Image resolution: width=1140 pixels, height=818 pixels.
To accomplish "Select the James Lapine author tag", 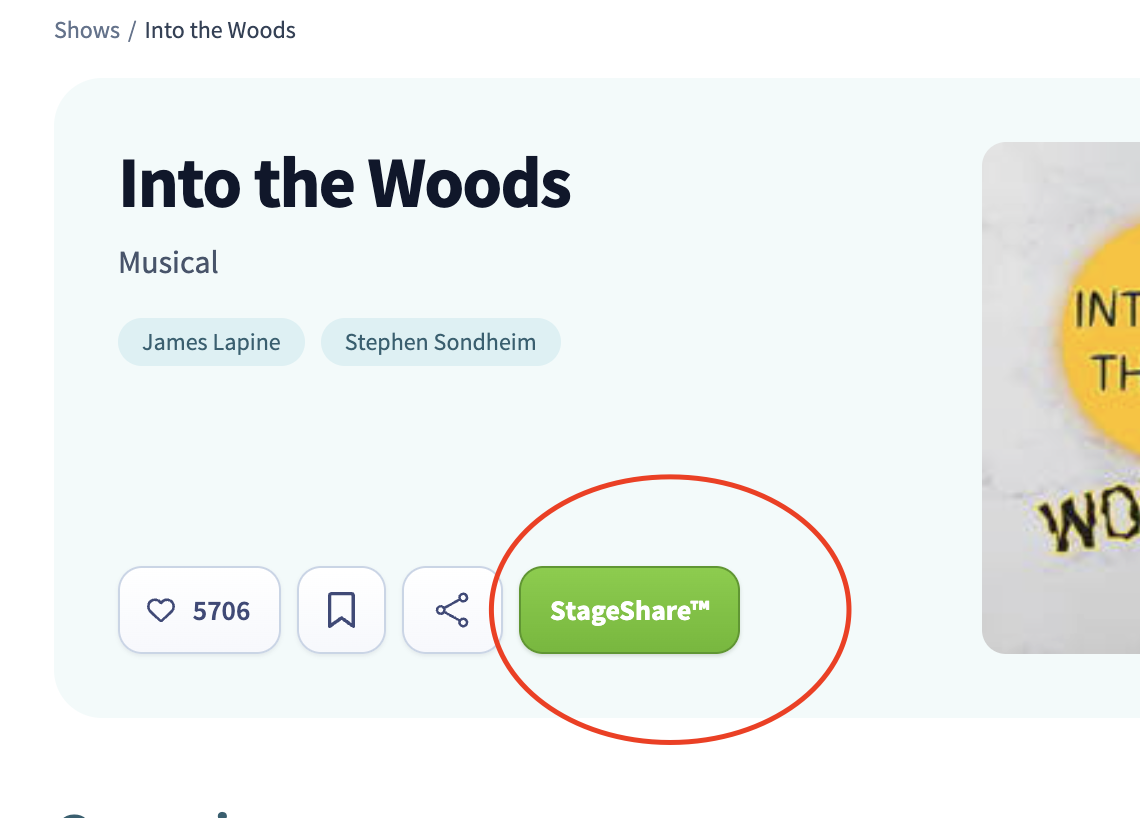I will [211, 342].
